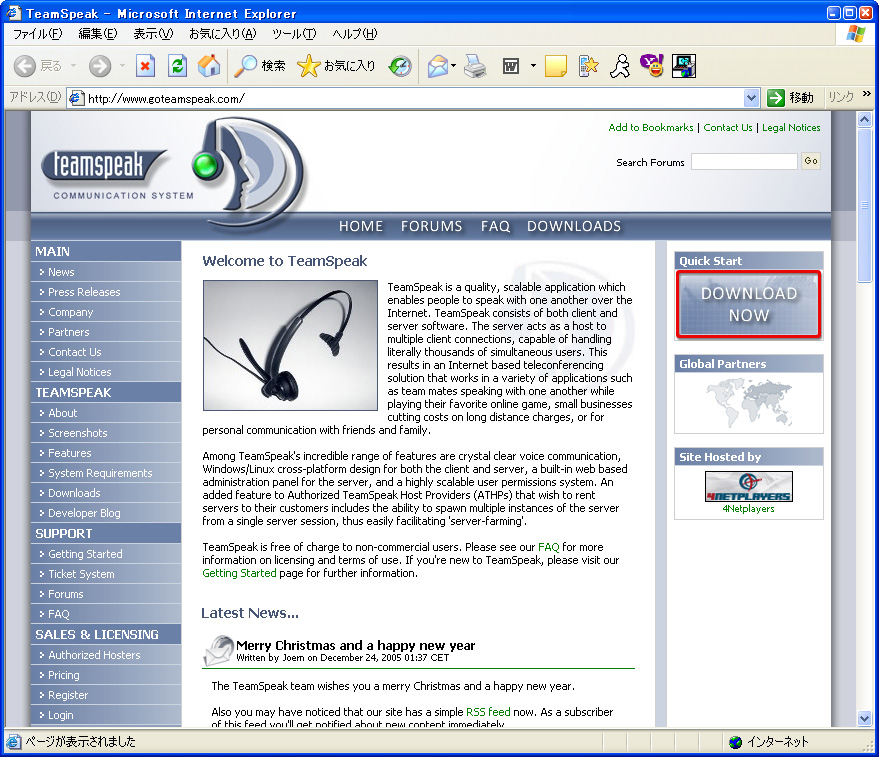879x757 pixels.
Task: Click the Internet zone globe in the status bar
Action: point(735,742)
